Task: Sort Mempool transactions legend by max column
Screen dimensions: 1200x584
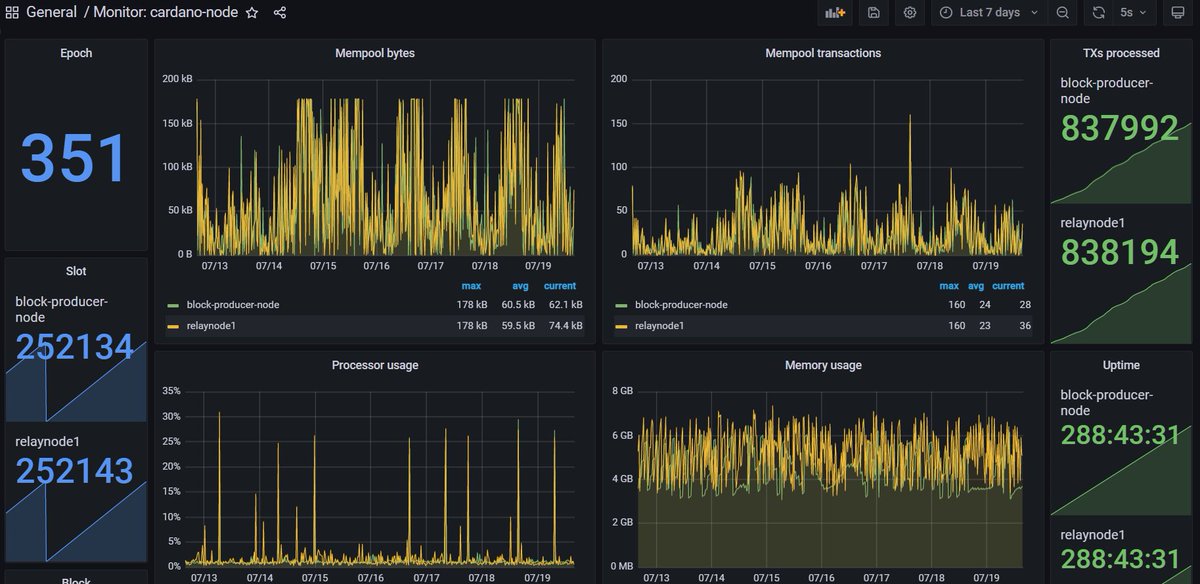Action: [x=949, y=286]
